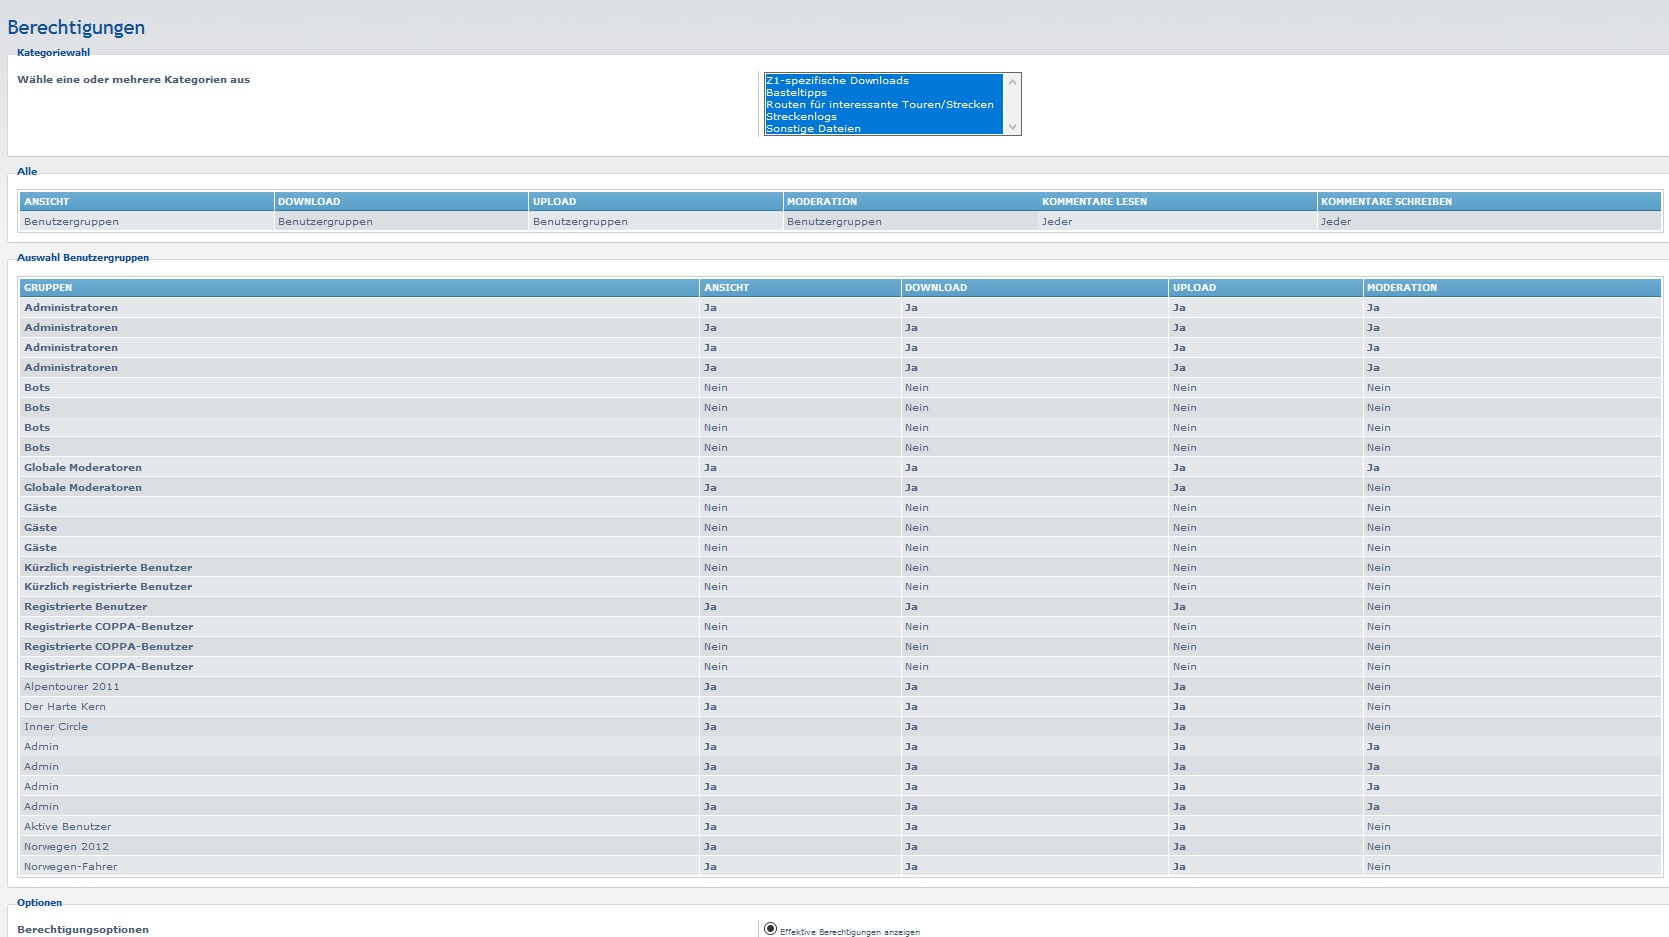
Task: Click the 'GRUPPEN' column header
Action: pyautogui.click(x=48, y=288)
